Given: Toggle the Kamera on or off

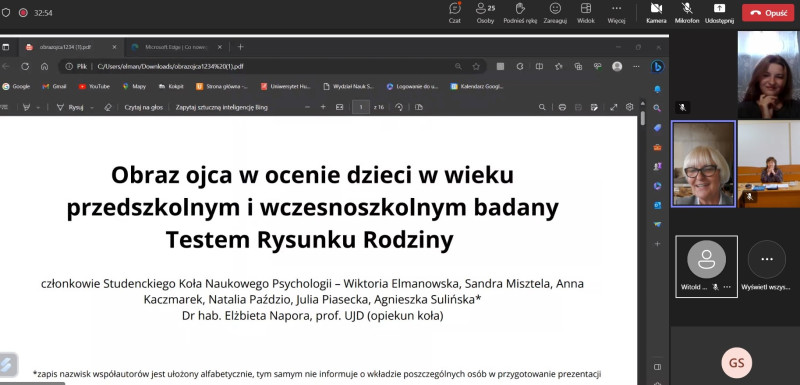Looking at the screenshot, I should click(656, 13).
